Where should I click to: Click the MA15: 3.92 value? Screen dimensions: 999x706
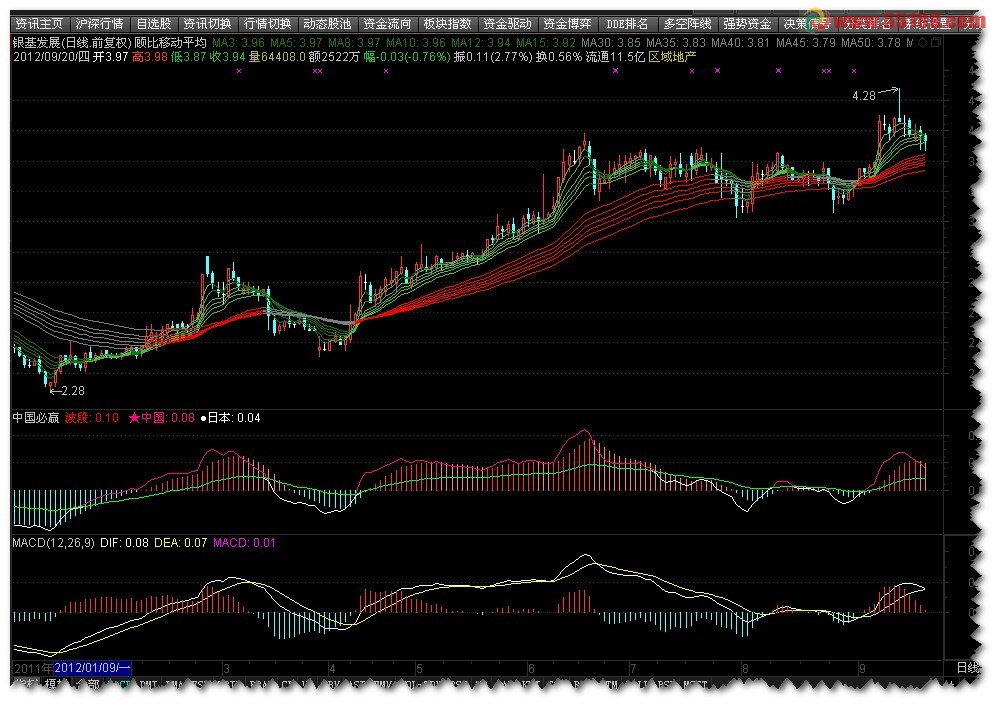[546, 43]
